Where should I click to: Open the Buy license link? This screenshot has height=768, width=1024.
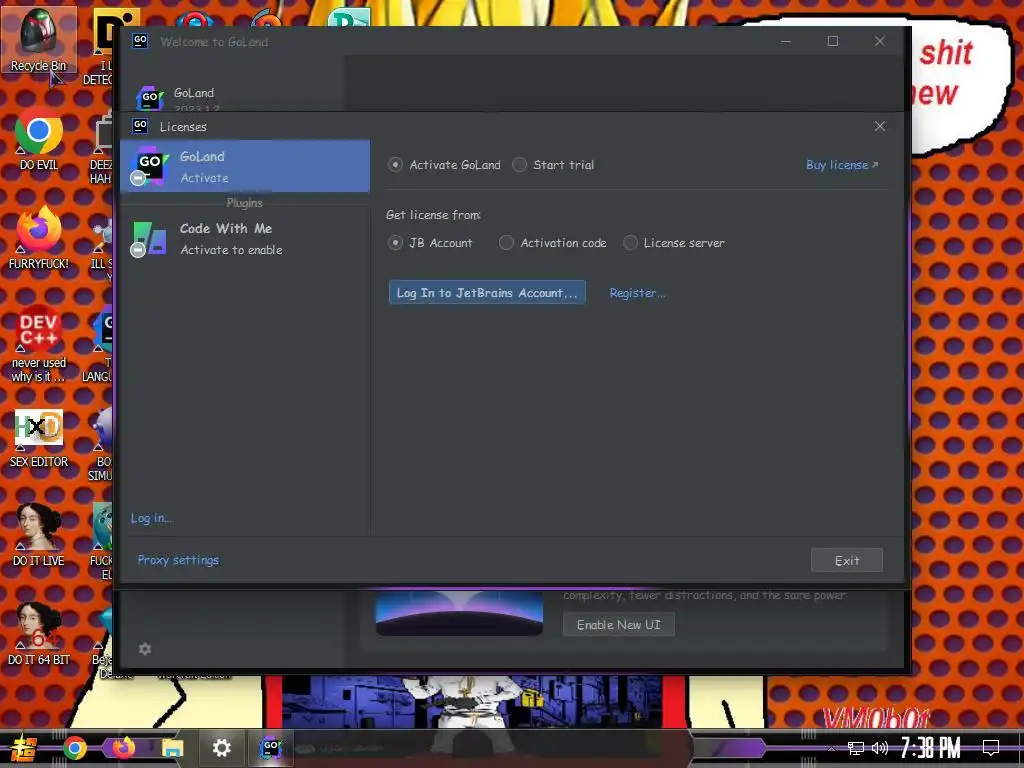pos(842,165)
